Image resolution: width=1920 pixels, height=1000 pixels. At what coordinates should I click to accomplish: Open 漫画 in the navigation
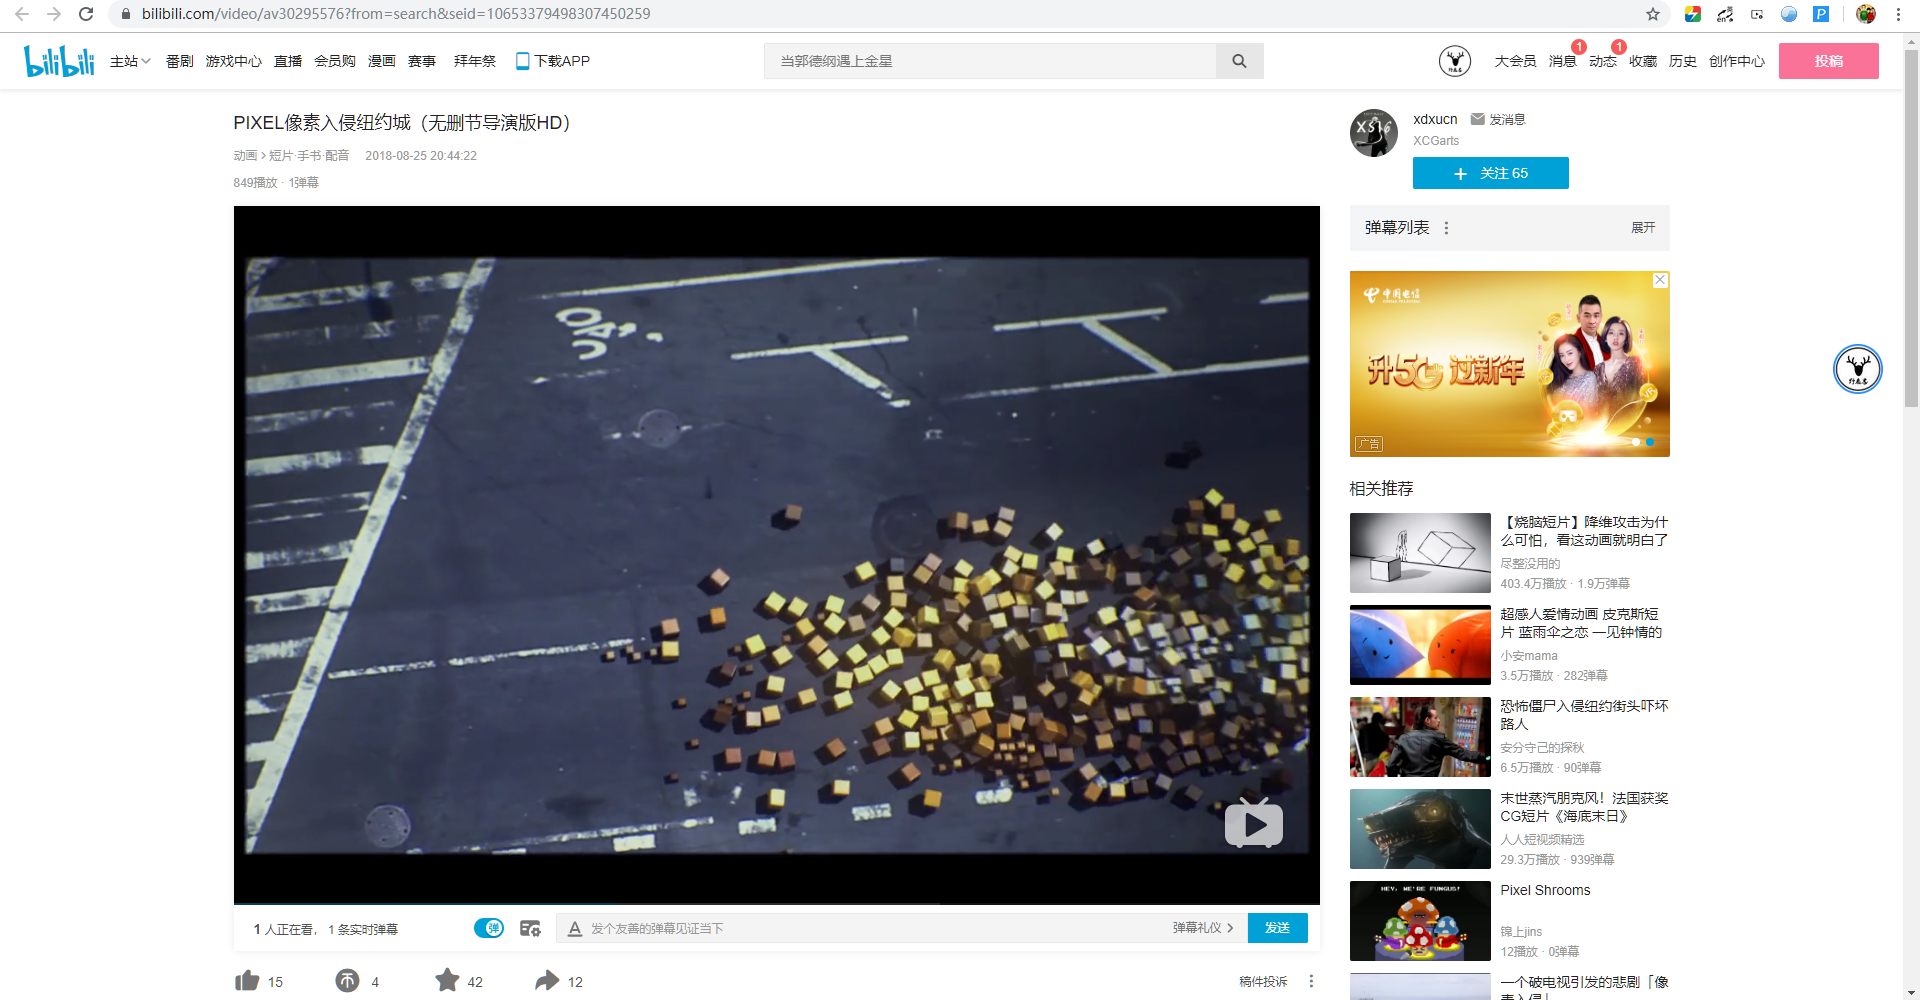[x=382, y=61]
